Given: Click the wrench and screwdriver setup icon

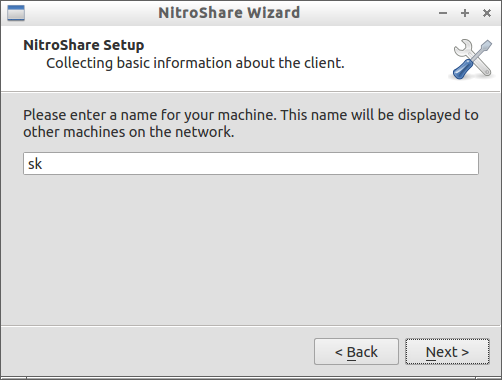Looking at the screenshot, I should click(x=472, y=59).
